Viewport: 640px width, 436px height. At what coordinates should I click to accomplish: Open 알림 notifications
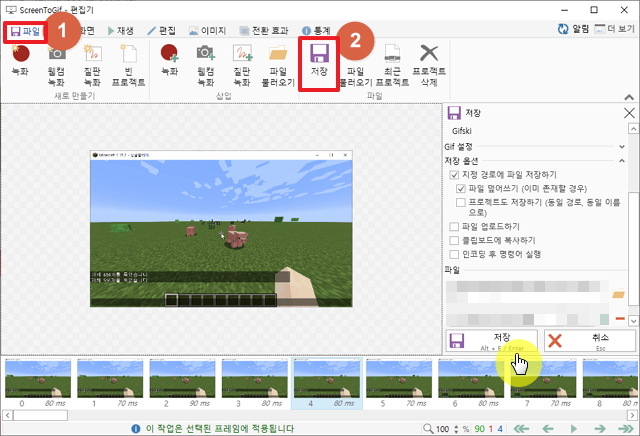tap(573, 29)
